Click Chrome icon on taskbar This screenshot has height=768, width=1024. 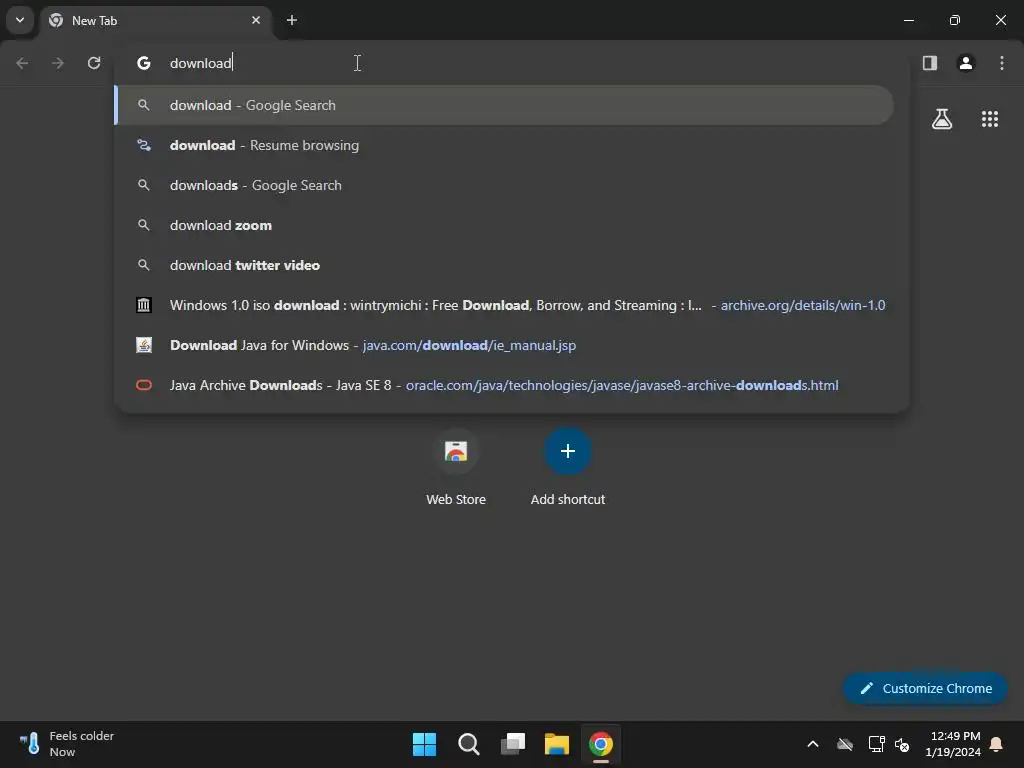[601, 744]
